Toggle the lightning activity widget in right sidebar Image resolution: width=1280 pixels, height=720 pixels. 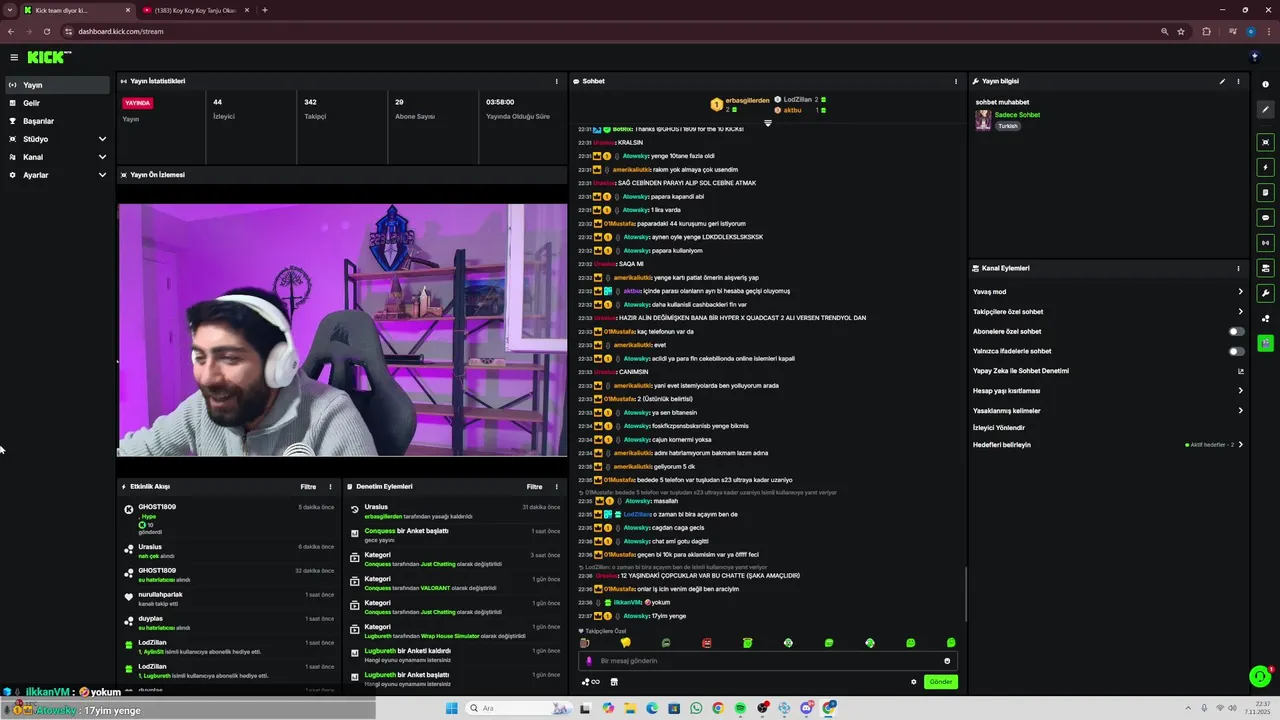pyautogui.click(x=1266, y=167)
